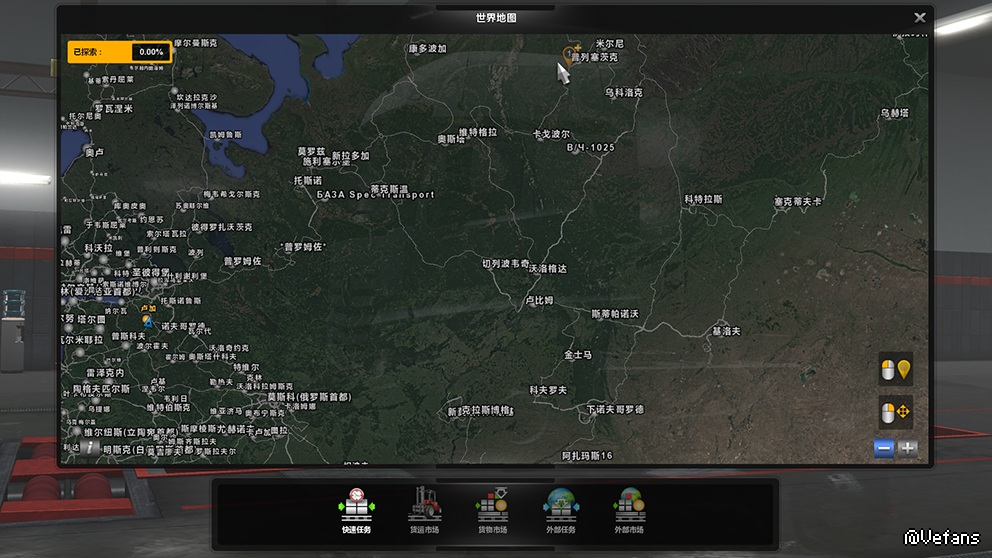992x558 pixels.
Task: Click the blue player position arrow near 卢加
Action: (x=147, y=322)
